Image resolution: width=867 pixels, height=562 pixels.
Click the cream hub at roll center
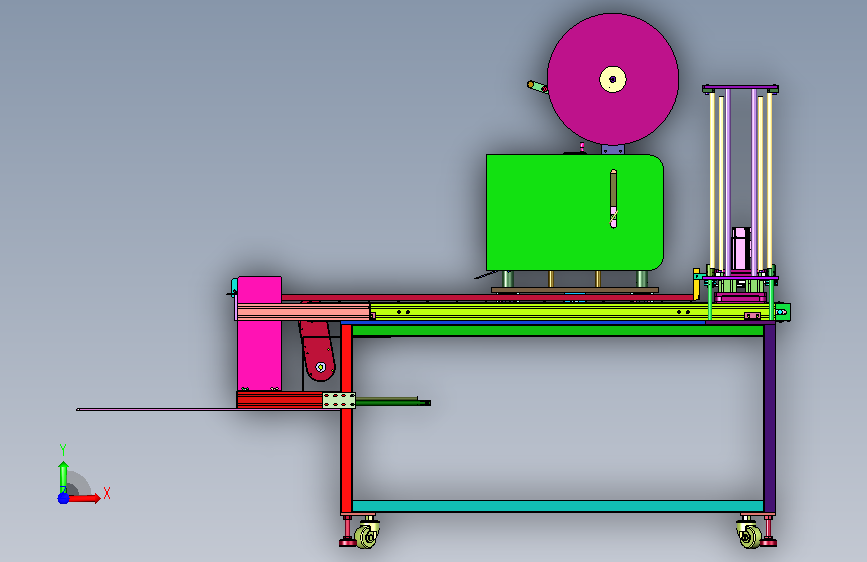(x=613, y=79)
